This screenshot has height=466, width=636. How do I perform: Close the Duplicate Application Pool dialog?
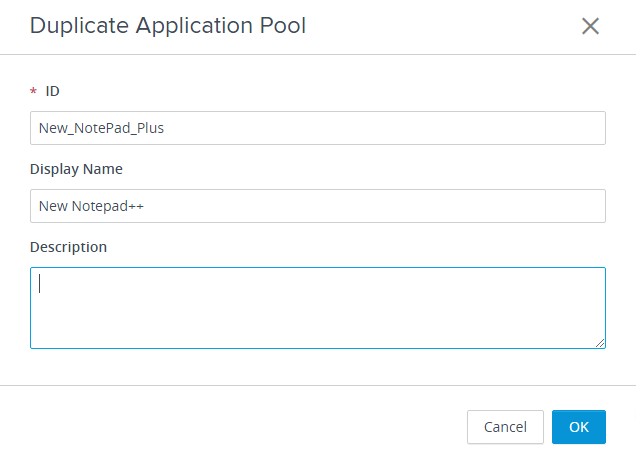(x=590, y=26)
